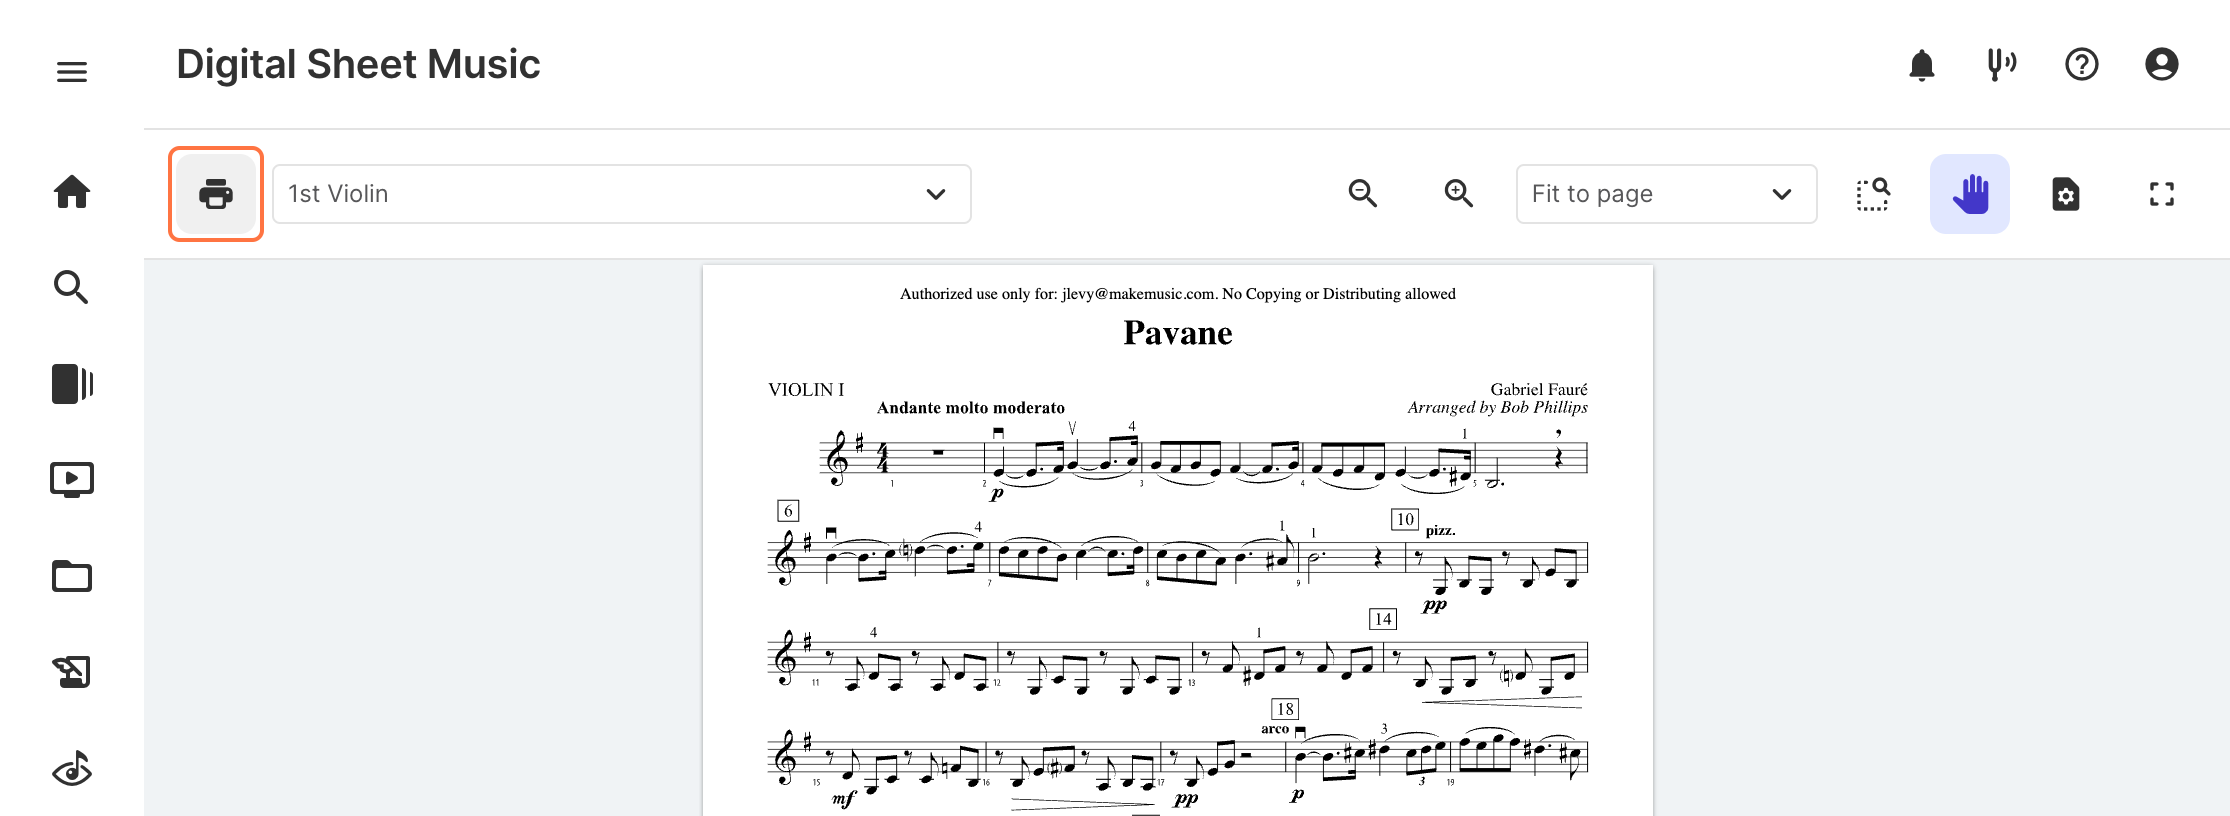The image size is (2230, 816).
Task: Expand the 1st Violin part dropdown
Action: (x=622, y=194)
